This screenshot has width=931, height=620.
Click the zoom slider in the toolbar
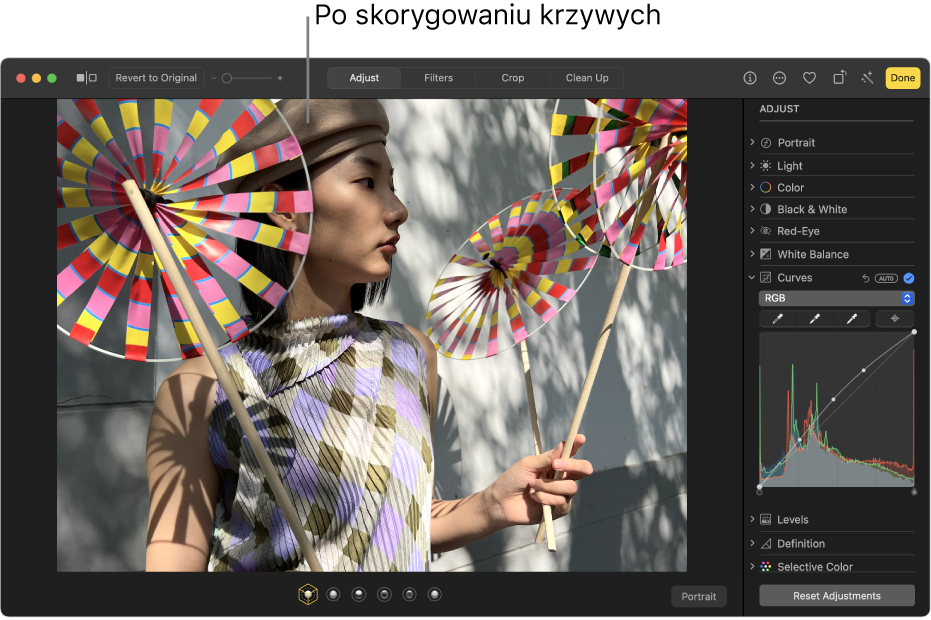pos(251,78)
